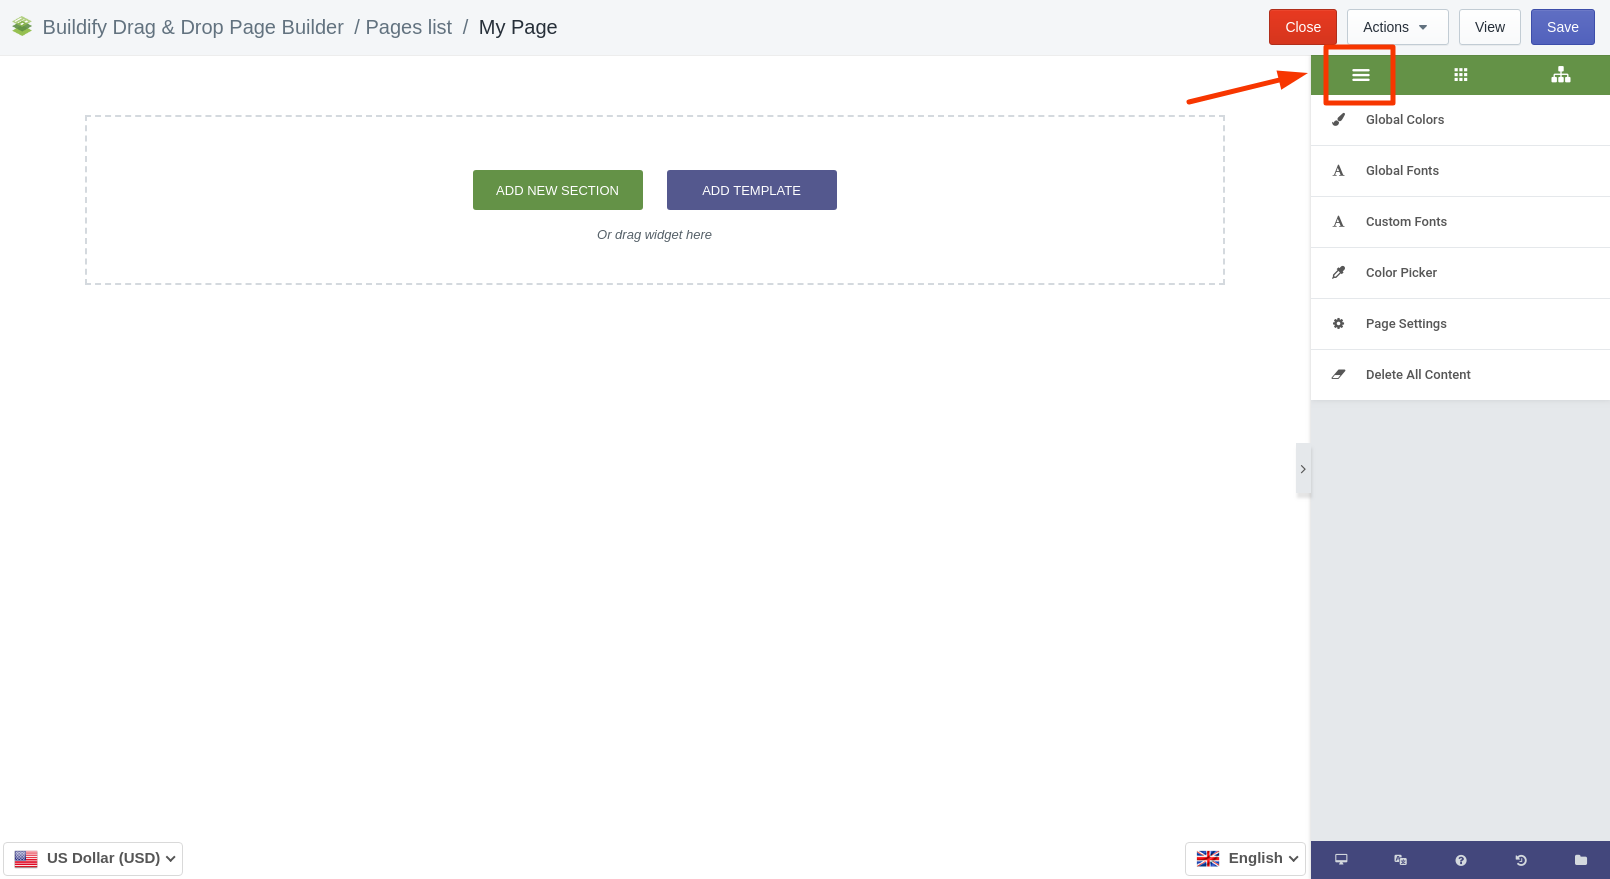The width and height of the screenshot is (1610, 879).
Task: Open the revision history icon
Action: [x=1520, y=860]
